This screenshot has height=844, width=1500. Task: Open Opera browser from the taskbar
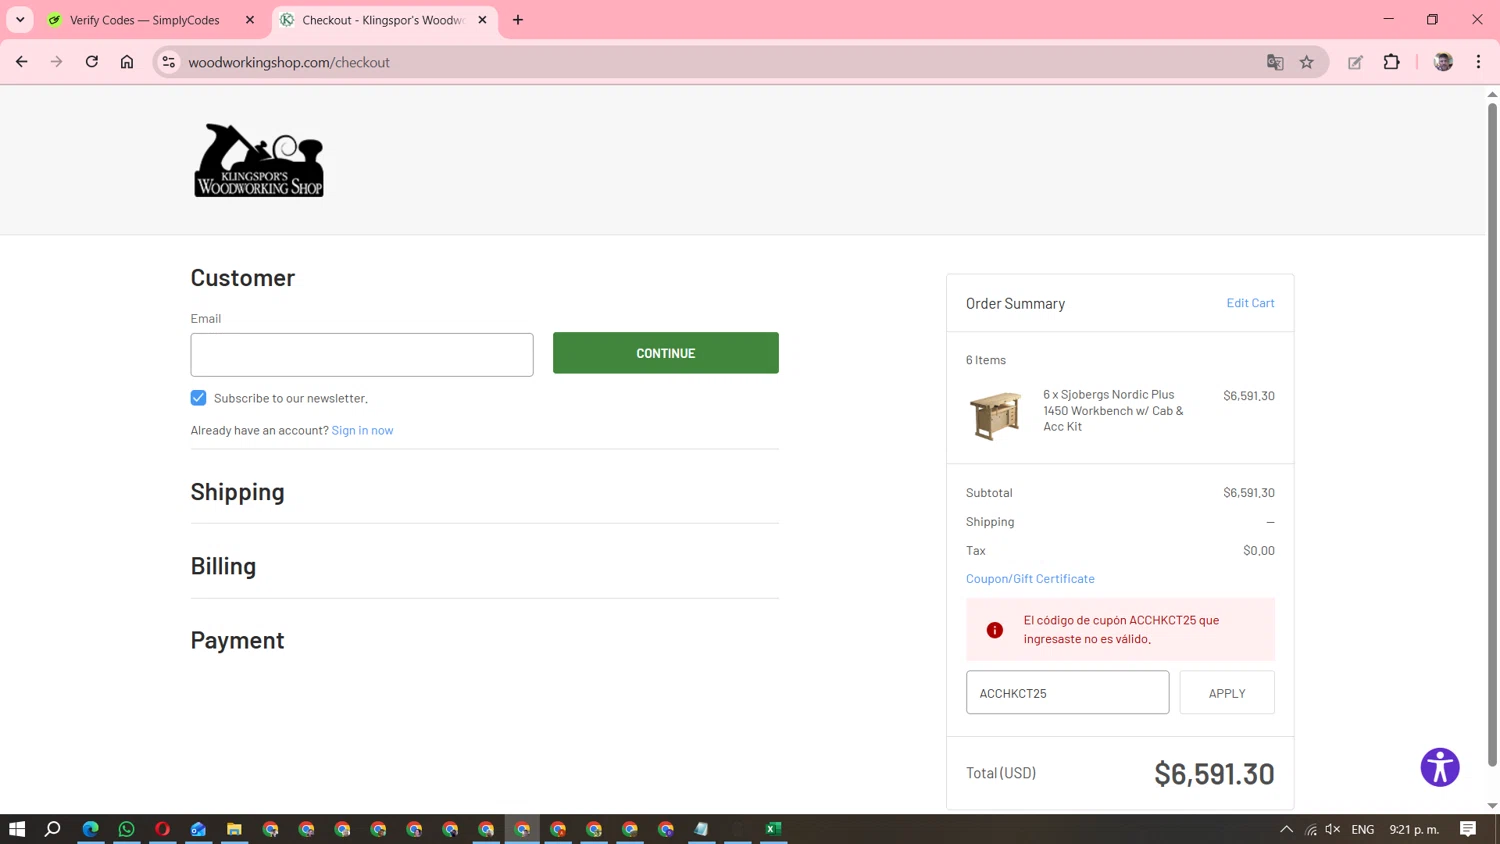click(163, 829)
